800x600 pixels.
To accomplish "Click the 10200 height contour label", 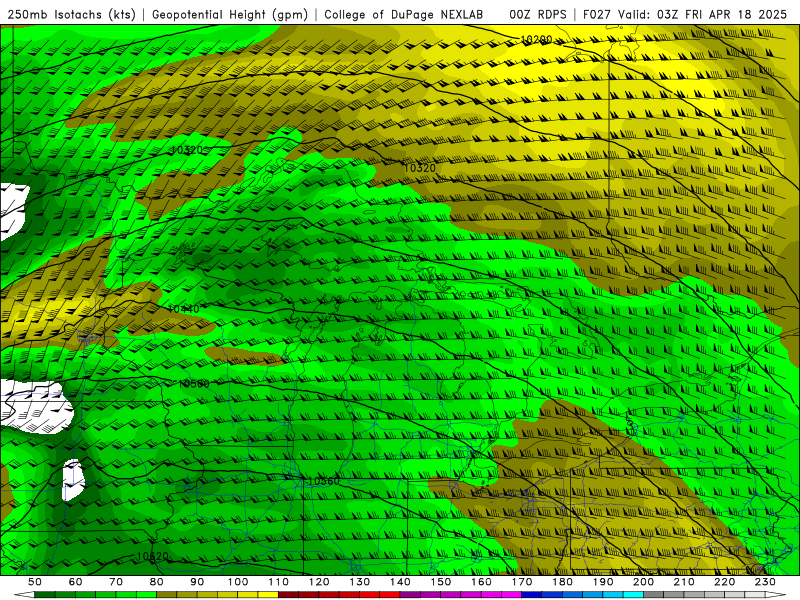I will pos(536,39).
